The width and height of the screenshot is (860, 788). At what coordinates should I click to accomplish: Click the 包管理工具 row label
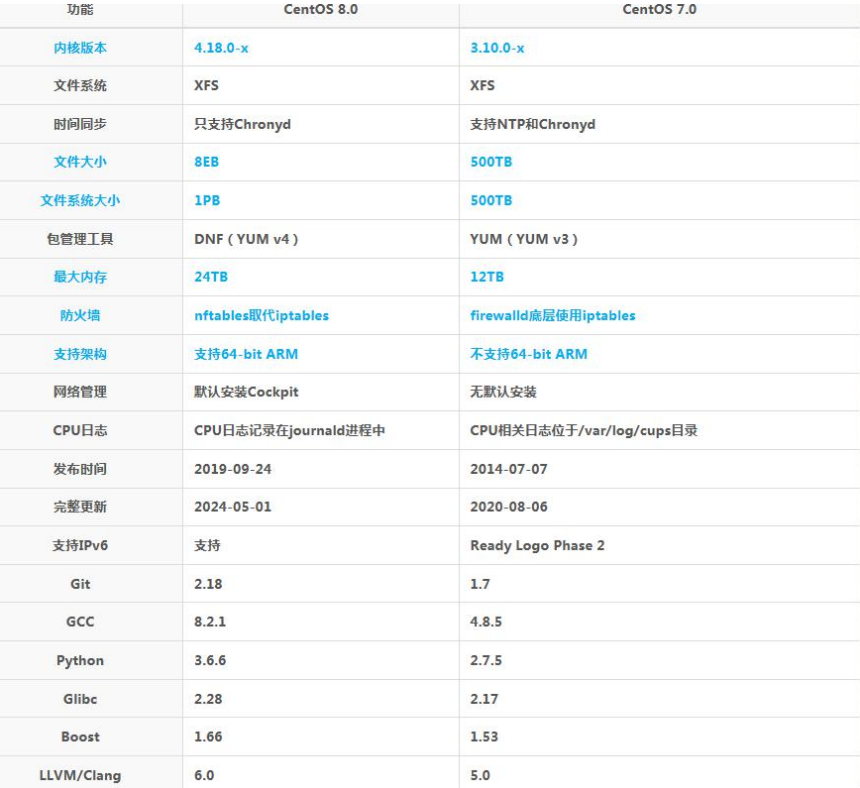pyautogui.click(x=80, y=239)
